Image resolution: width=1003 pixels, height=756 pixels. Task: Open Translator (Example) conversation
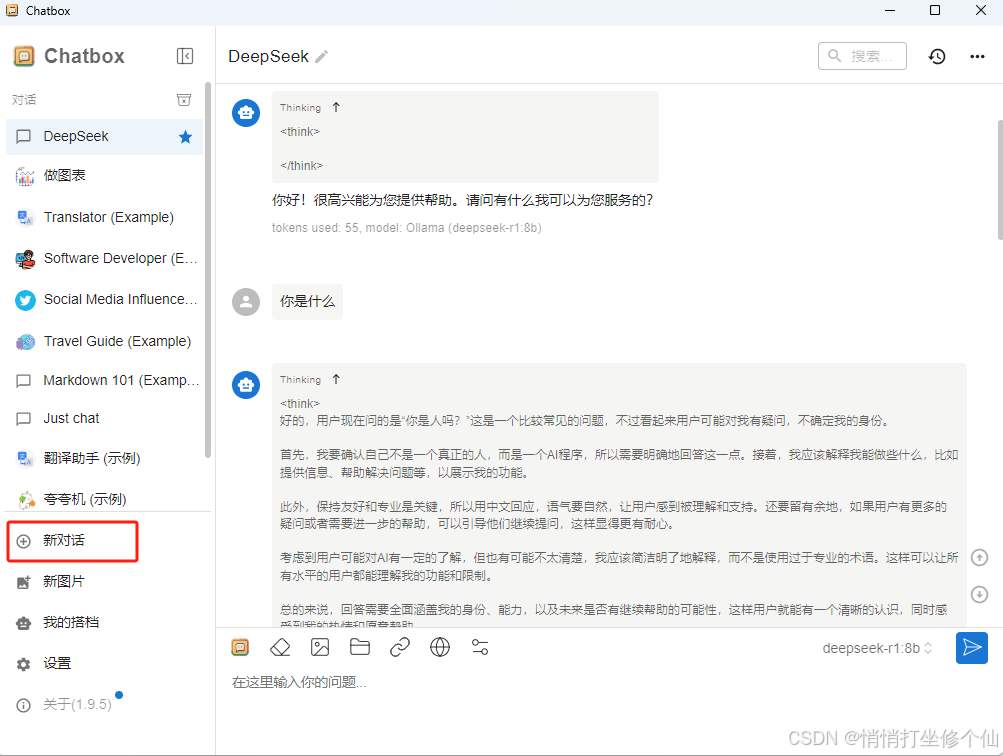click(x=104, y=217)
